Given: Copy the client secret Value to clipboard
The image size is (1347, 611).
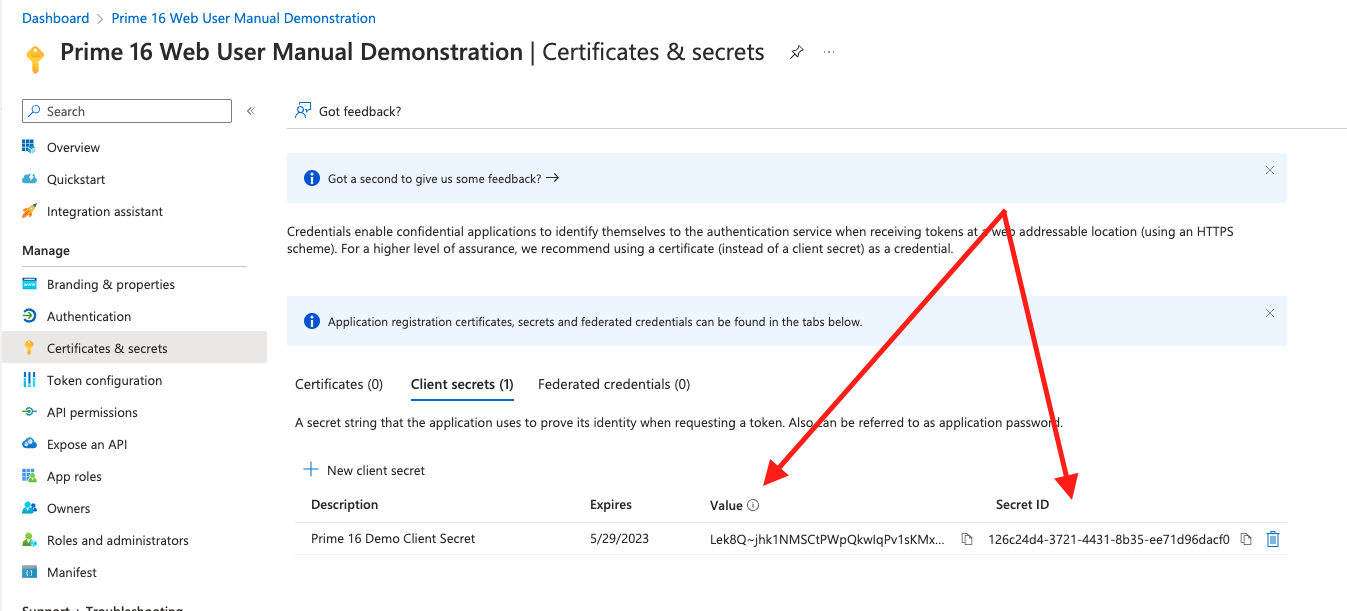Looking at the screenshot, I should click(967, 539).
